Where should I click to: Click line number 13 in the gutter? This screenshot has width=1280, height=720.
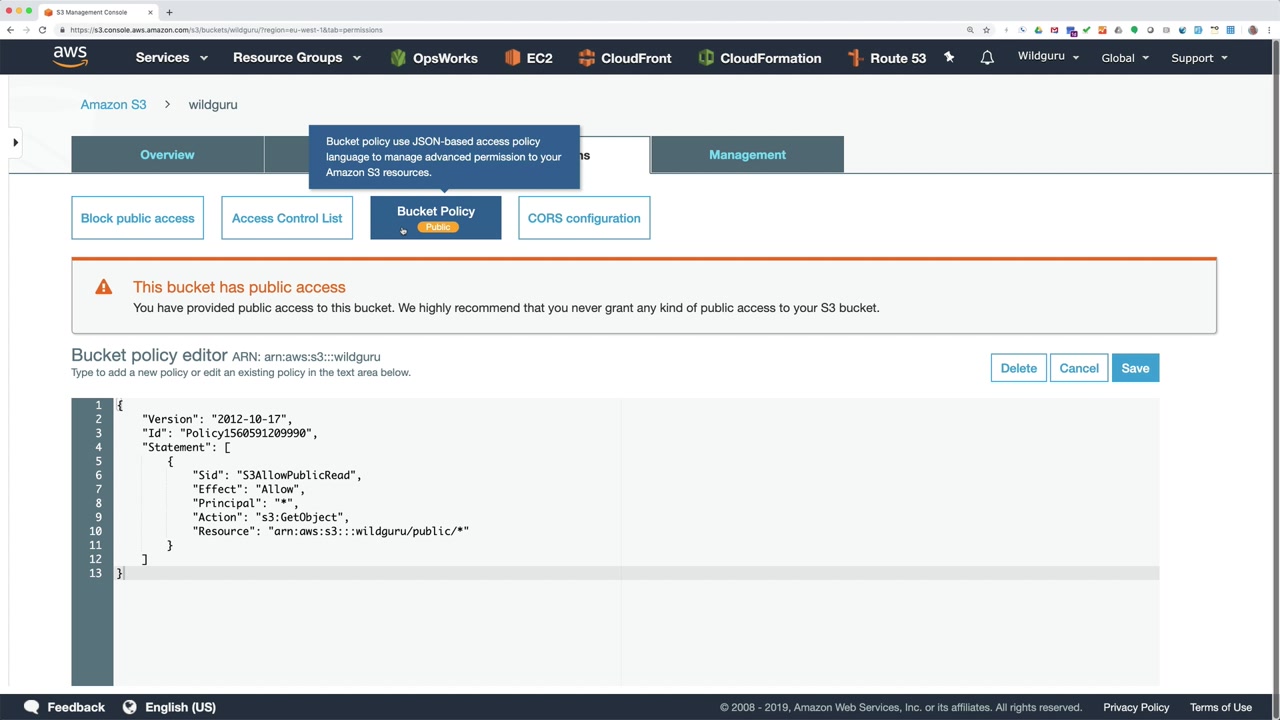pyautogui.click(x=95, y=573)
